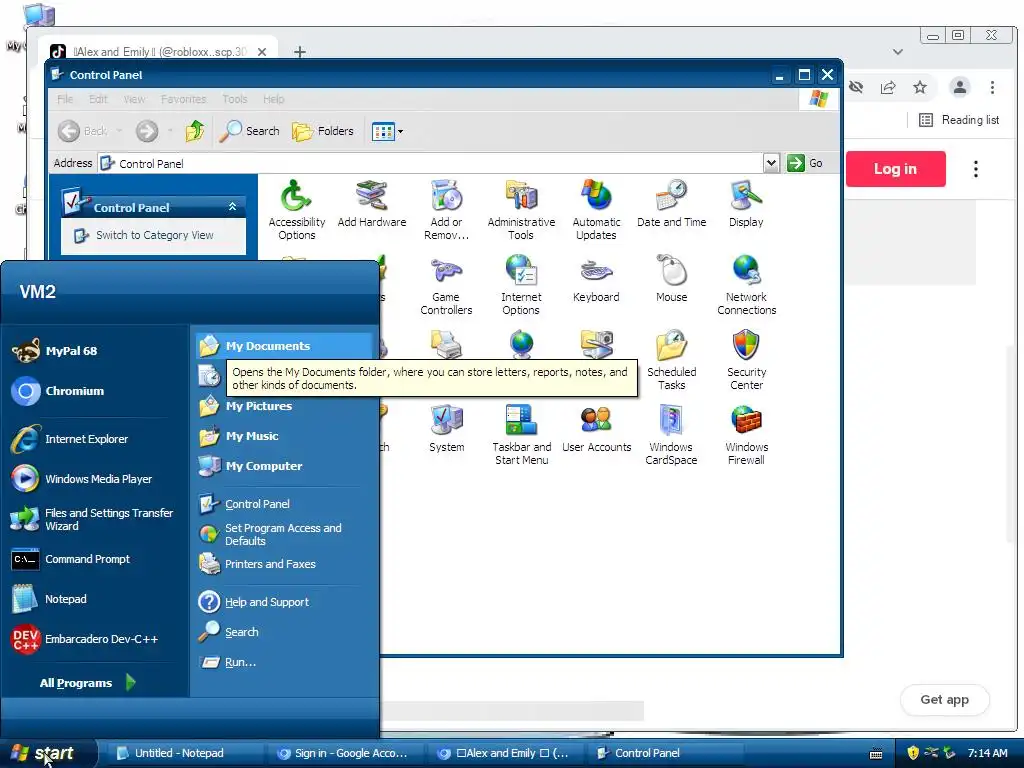Viewport: 1024px width, 768px height.
Task: Click the security shield tray icon
Action: pos(913,753)
